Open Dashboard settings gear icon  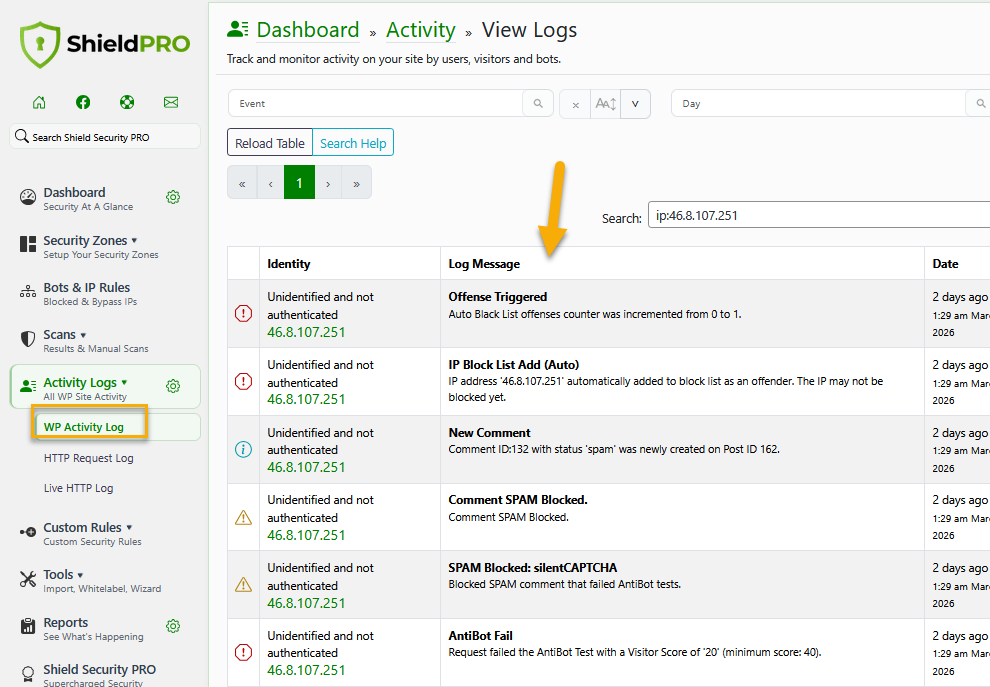(173, 197)
